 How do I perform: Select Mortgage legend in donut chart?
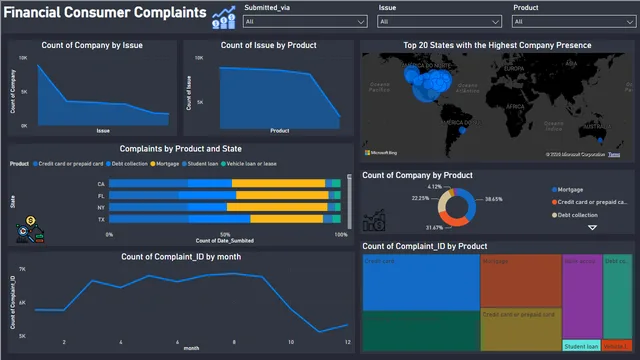[567, 190]
